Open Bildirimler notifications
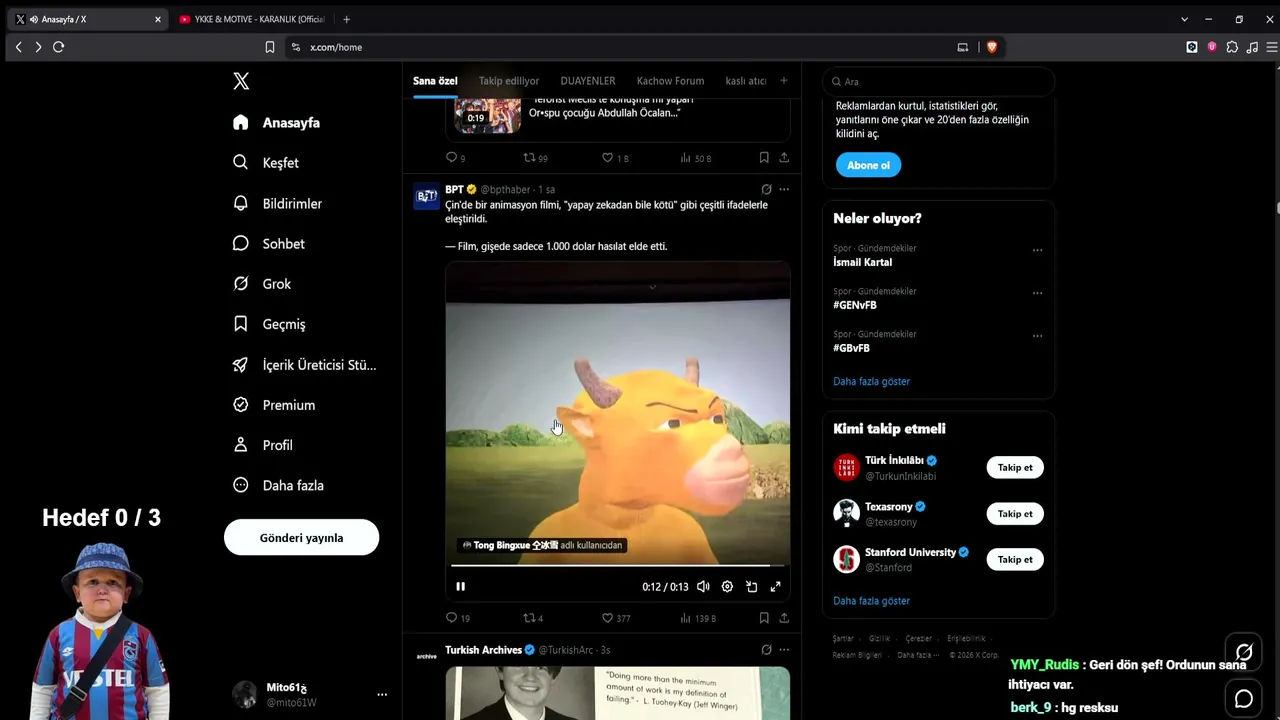Viewport: 1280px width, 720px height. point(277,203)
